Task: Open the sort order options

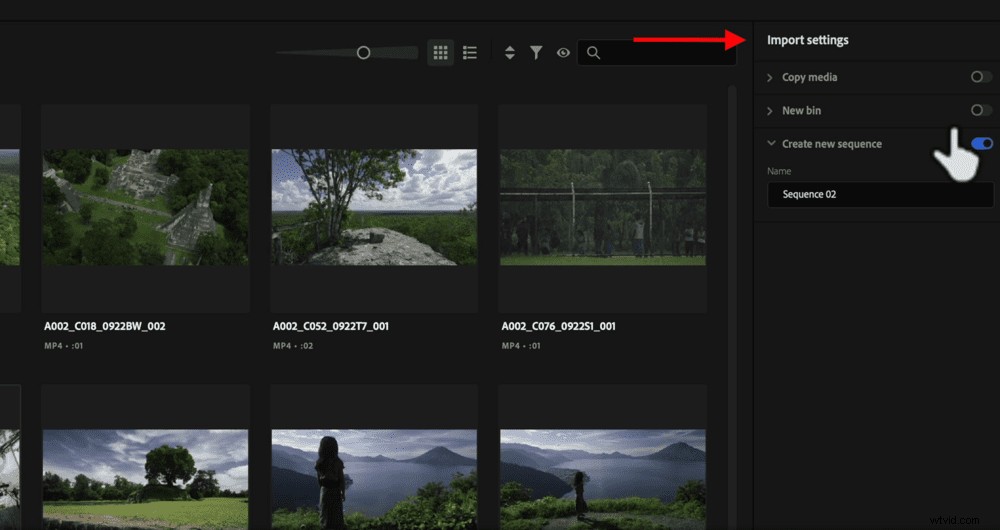Action: click(510, 53)
